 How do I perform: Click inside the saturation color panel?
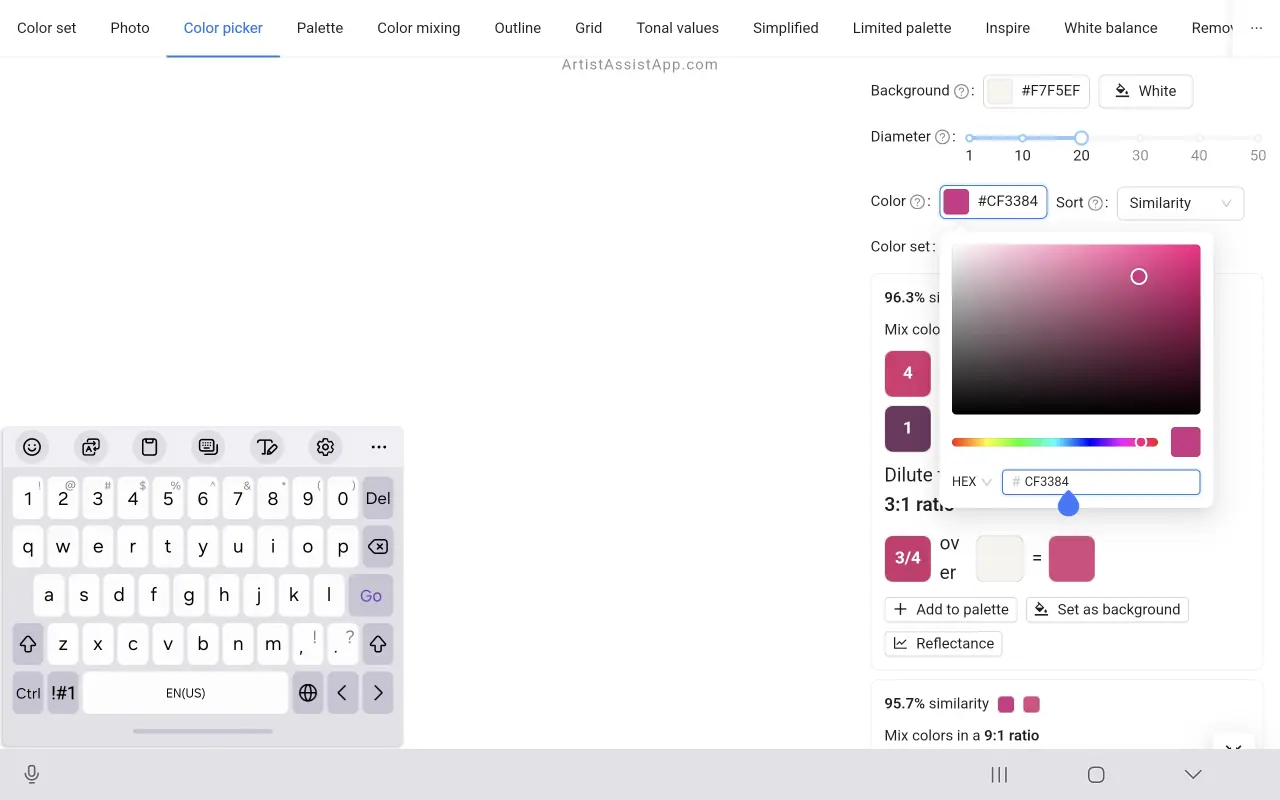pyautogui.click(x=1076, y=329)
